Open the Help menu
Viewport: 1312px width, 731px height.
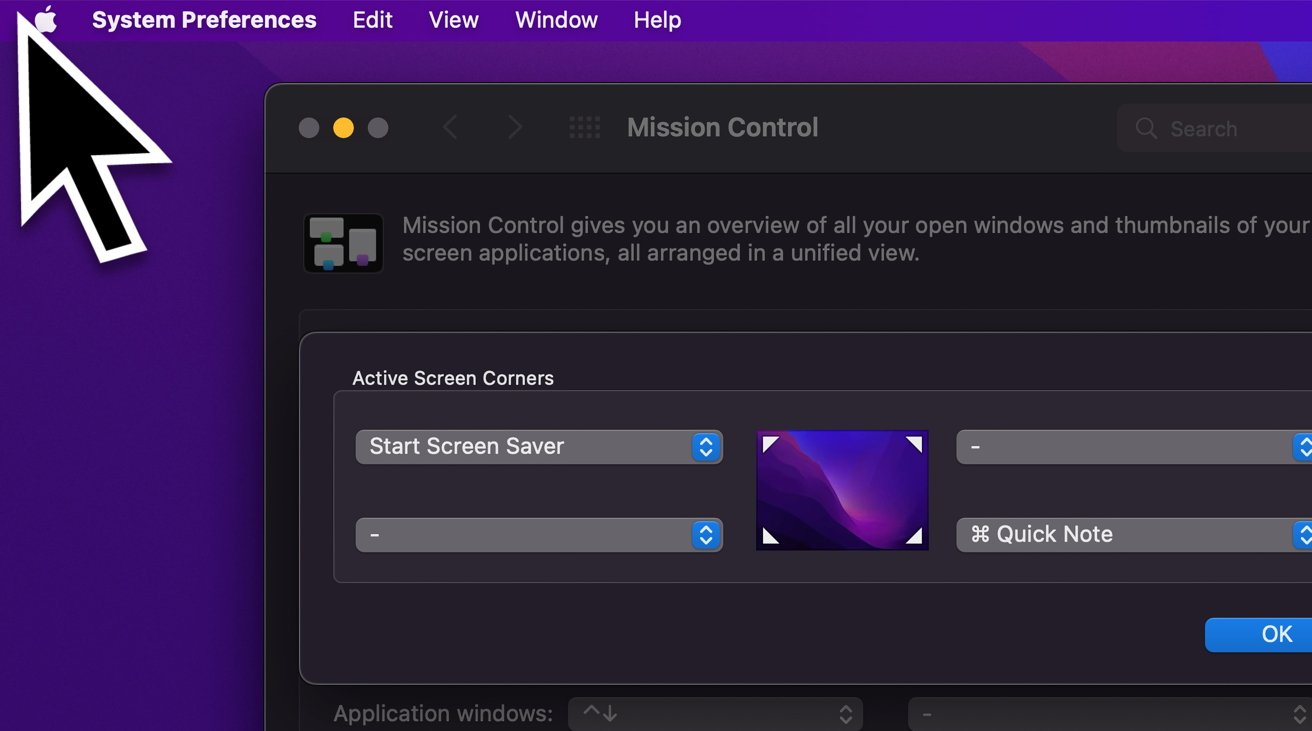point(657,19)
